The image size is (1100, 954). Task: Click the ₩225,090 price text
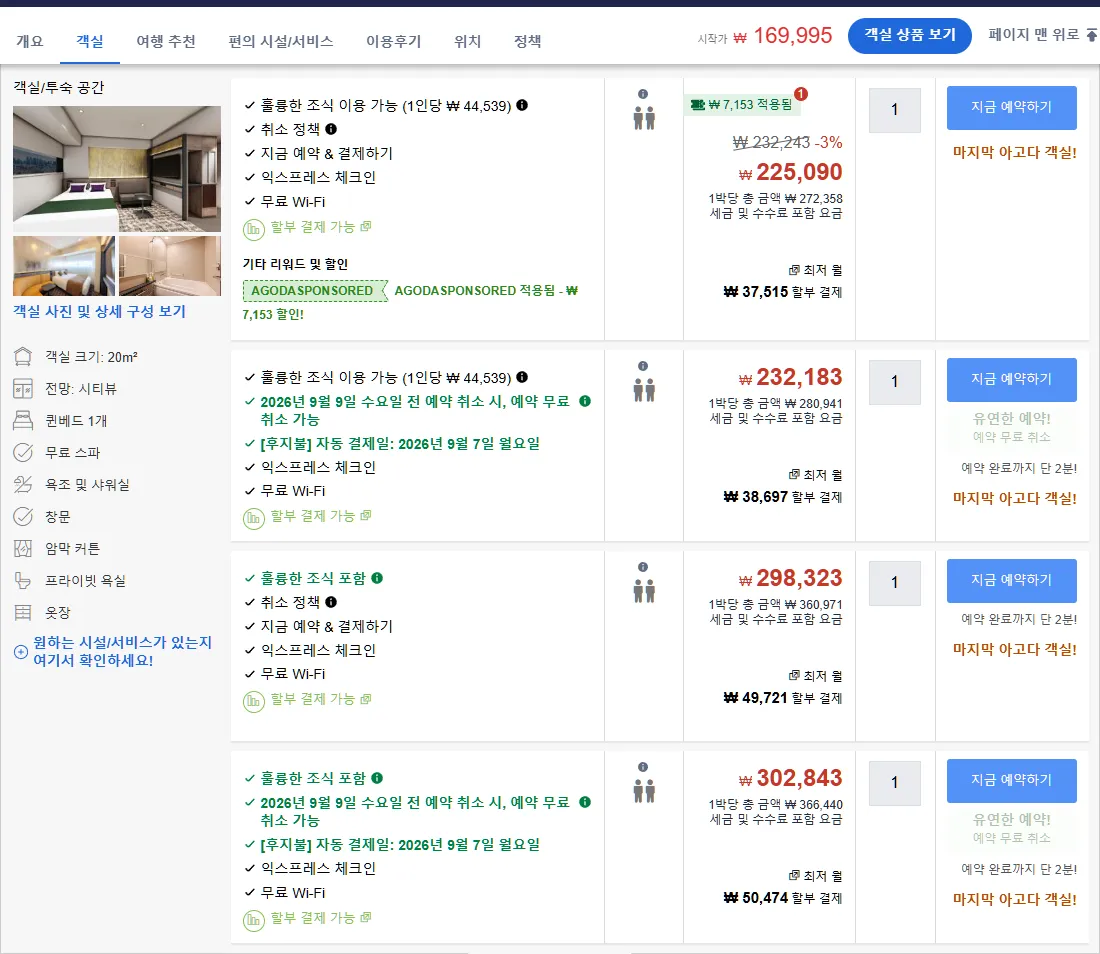[x=791, y=173]
